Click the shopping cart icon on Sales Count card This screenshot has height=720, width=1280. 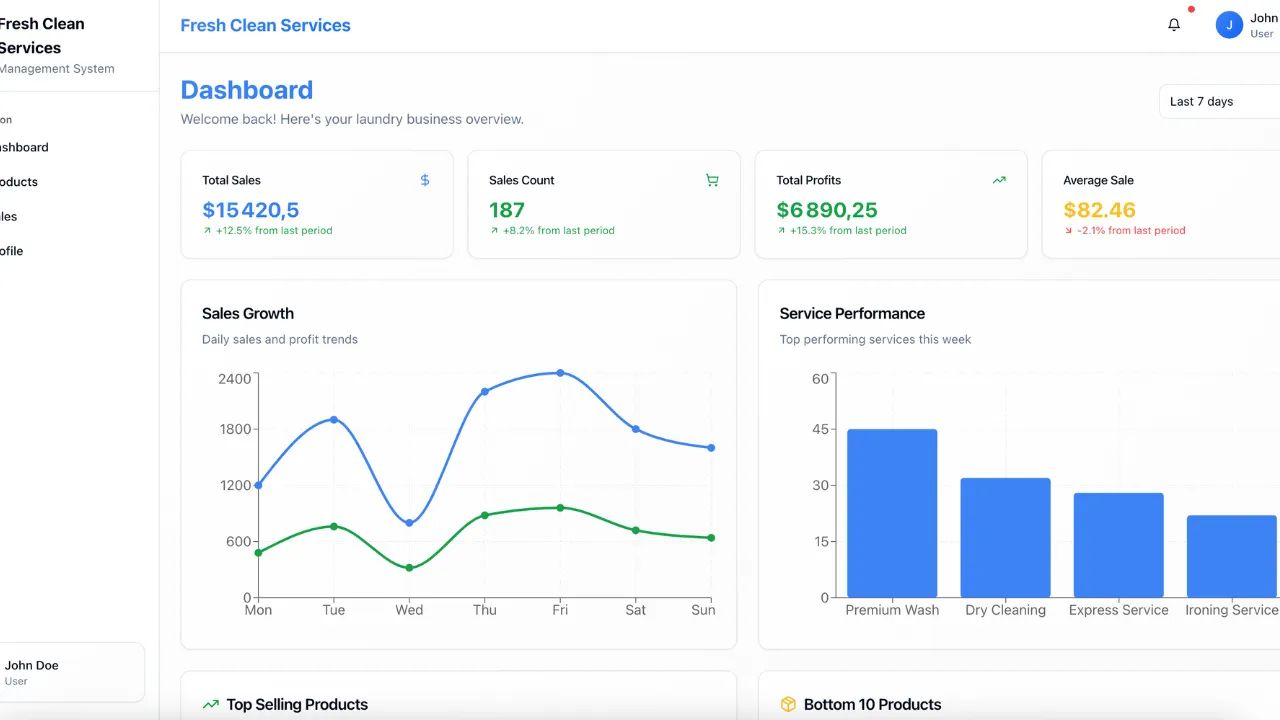click(x=712, y=180)
